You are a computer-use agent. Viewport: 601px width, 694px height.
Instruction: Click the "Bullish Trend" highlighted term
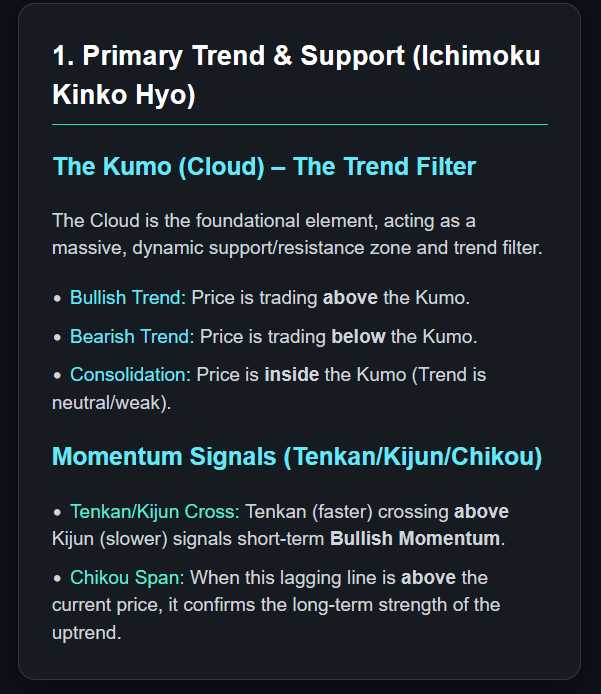point(128,297)
